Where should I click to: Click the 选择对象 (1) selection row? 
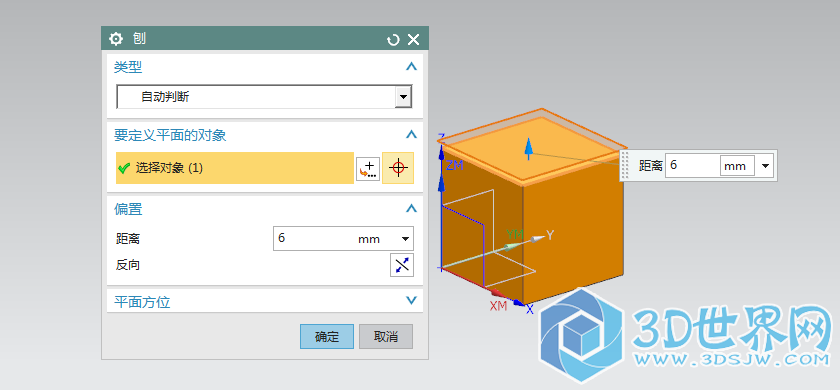(235, 168)
